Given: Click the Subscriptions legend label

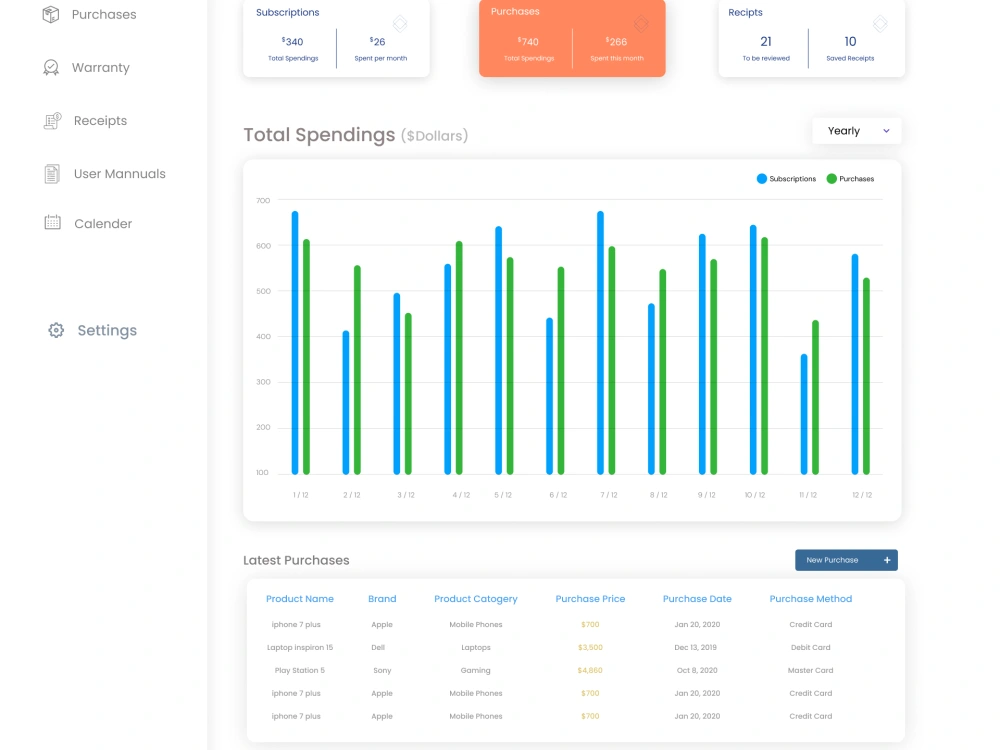Looking at the screenshot, I should [792, 179].
